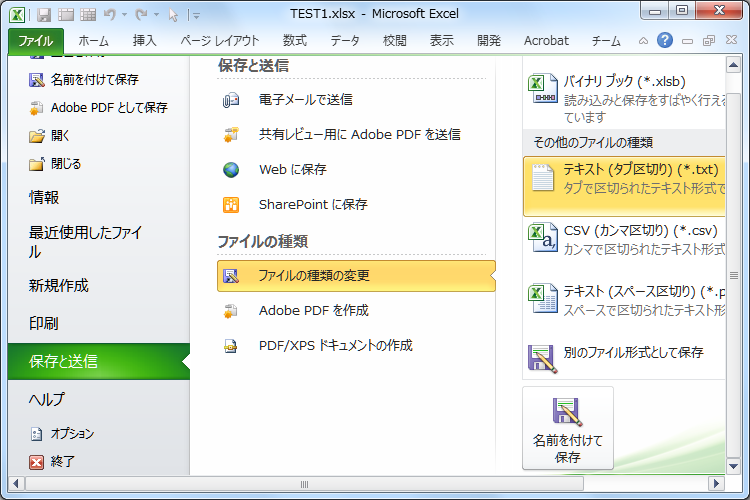Click the オプション document icon
750x500 pixels.
[36, 434]
